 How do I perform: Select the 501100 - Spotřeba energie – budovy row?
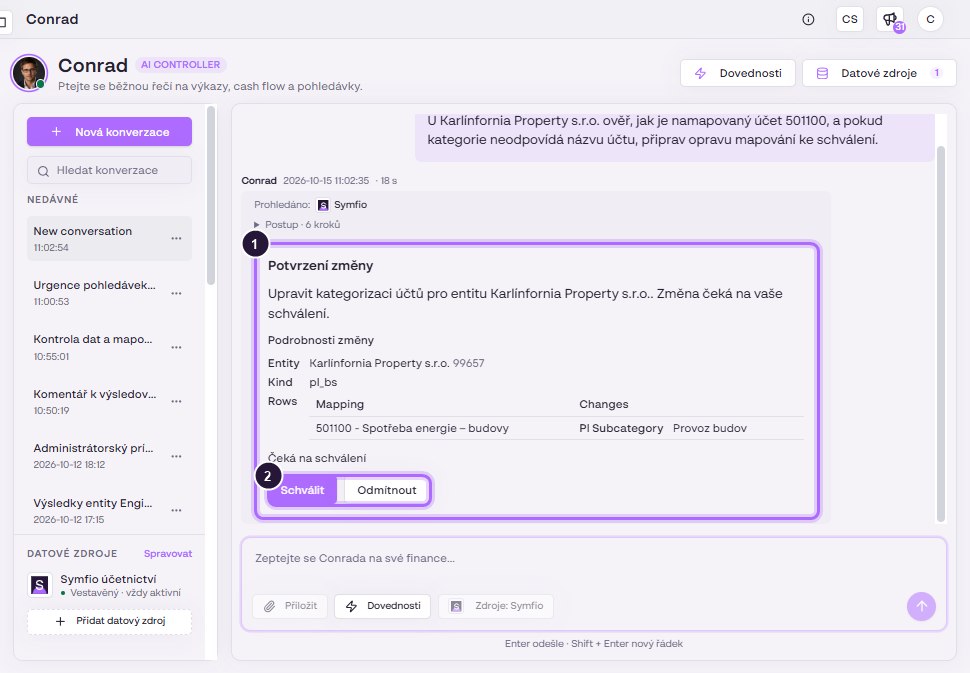click(x=556, y=428)
